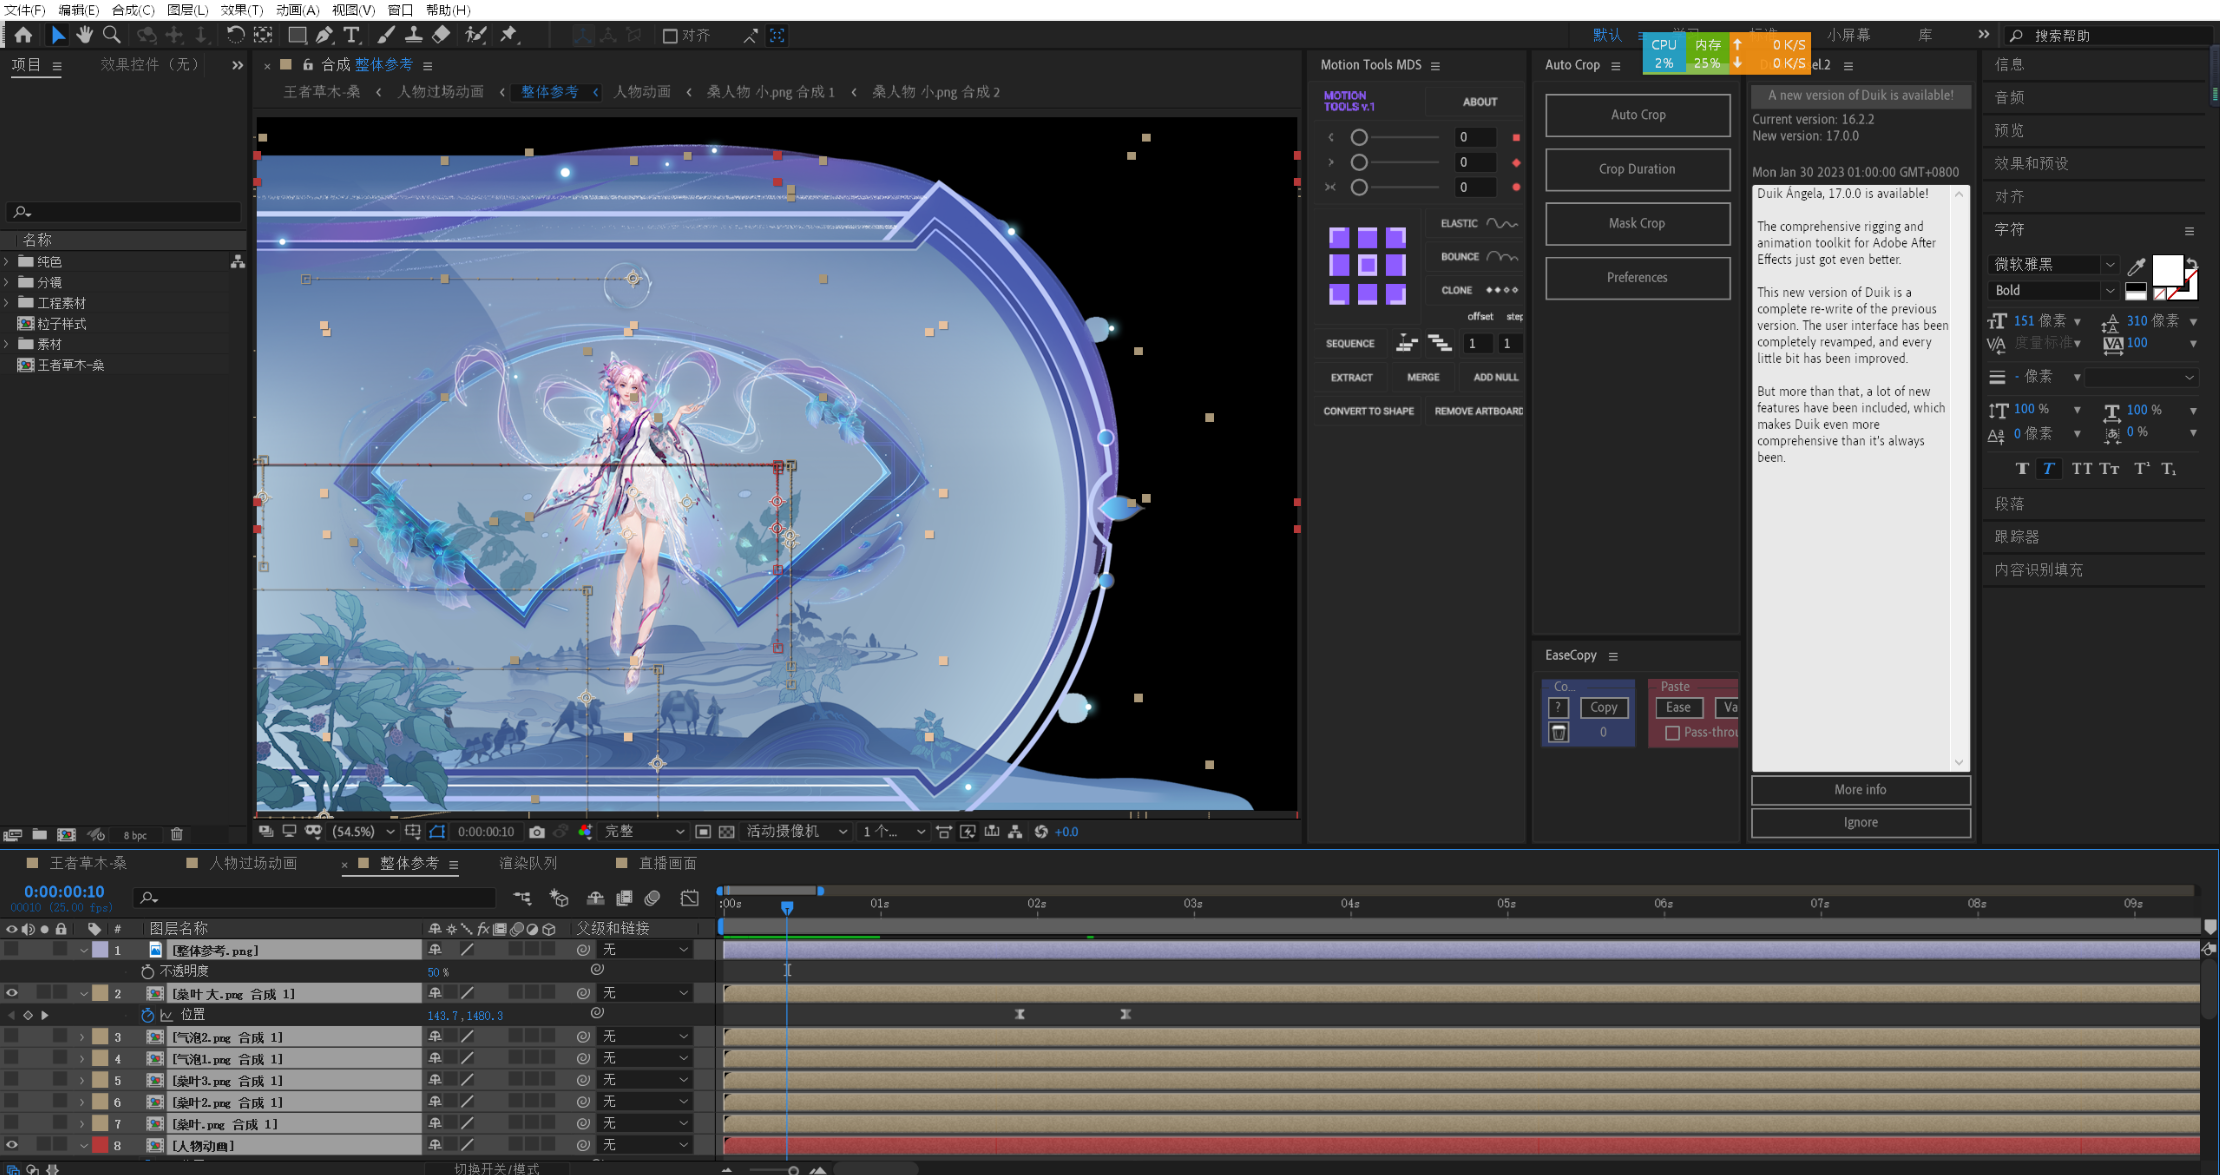Viewport: 2220px width, 1175px height.
Task: Click the Copy button in EaseCopy
Action: [1603, 707]
